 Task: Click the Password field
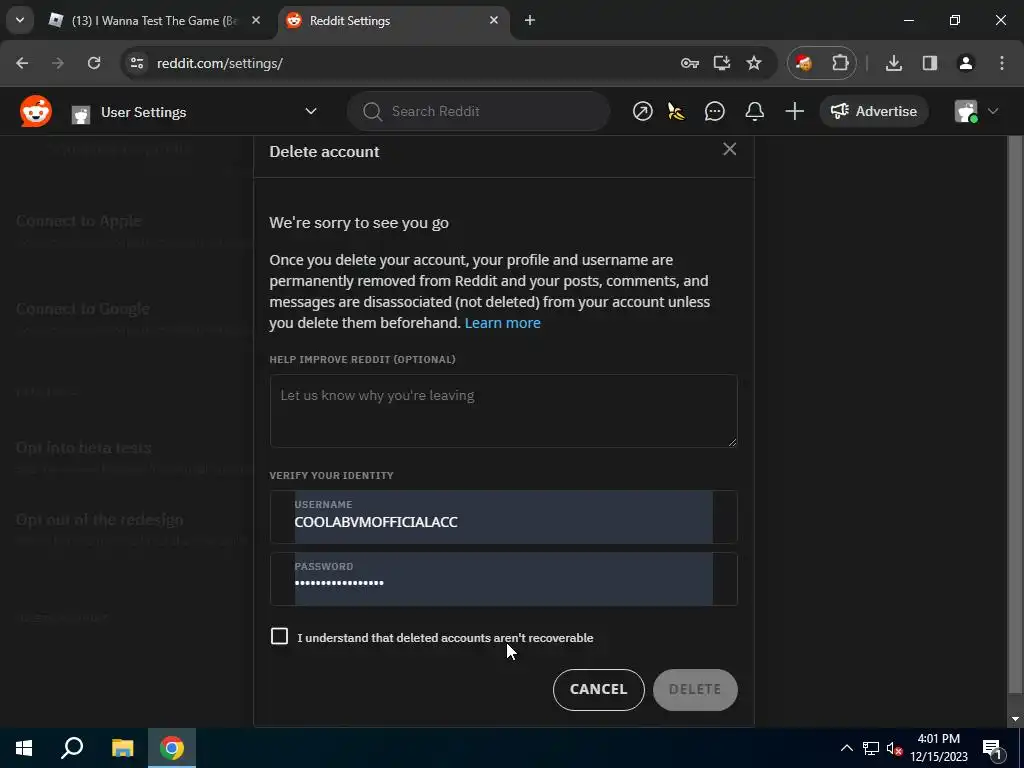(504, 579)
